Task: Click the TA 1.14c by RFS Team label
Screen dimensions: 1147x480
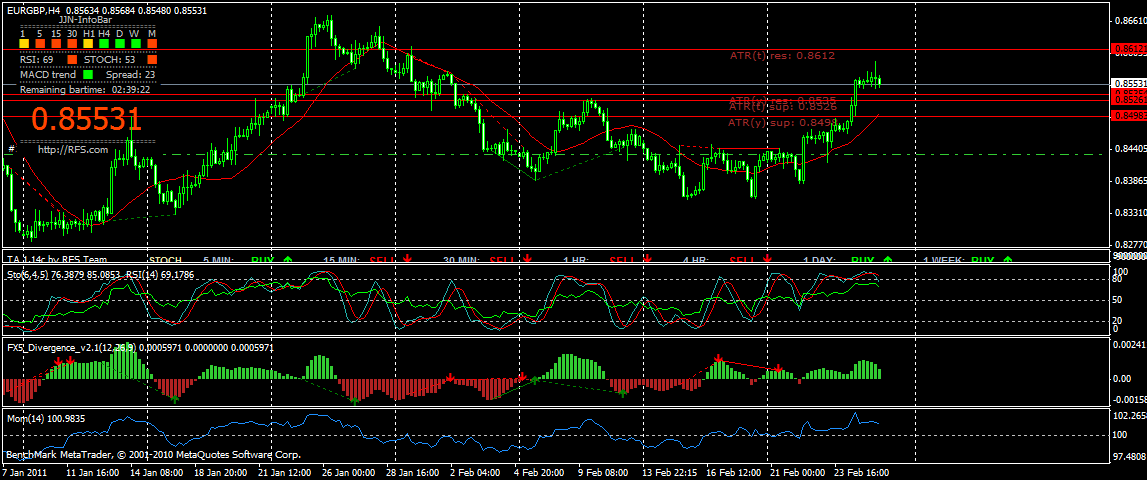Action: pos(57,259)
